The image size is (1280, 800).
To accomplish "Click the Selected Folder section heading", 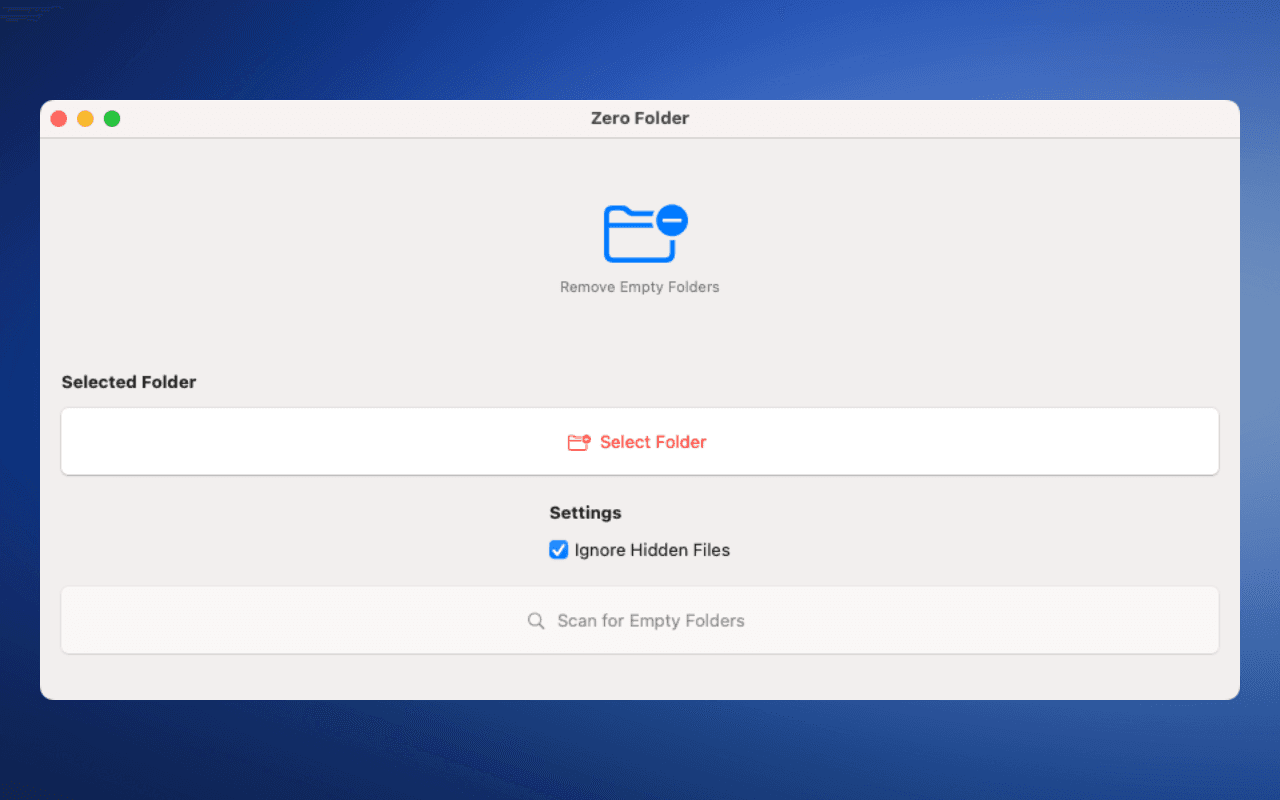I will (128, 381).
